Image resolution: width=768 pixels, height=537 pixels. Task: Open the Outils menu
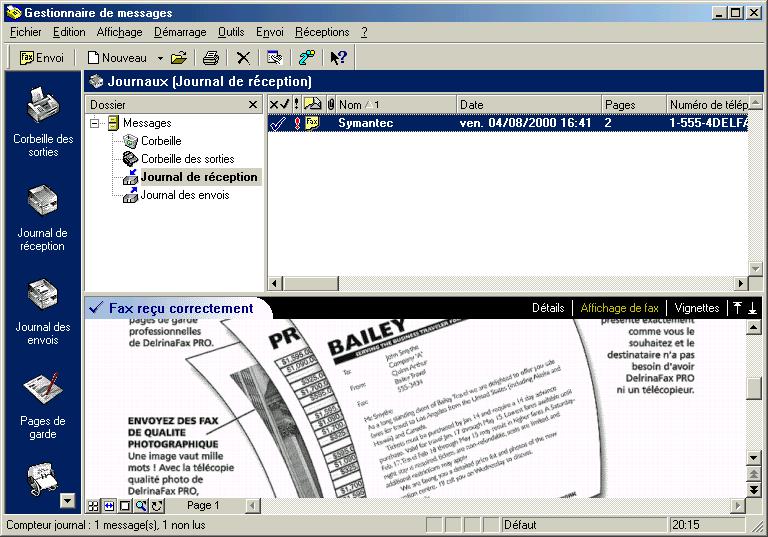coord(231,32)
